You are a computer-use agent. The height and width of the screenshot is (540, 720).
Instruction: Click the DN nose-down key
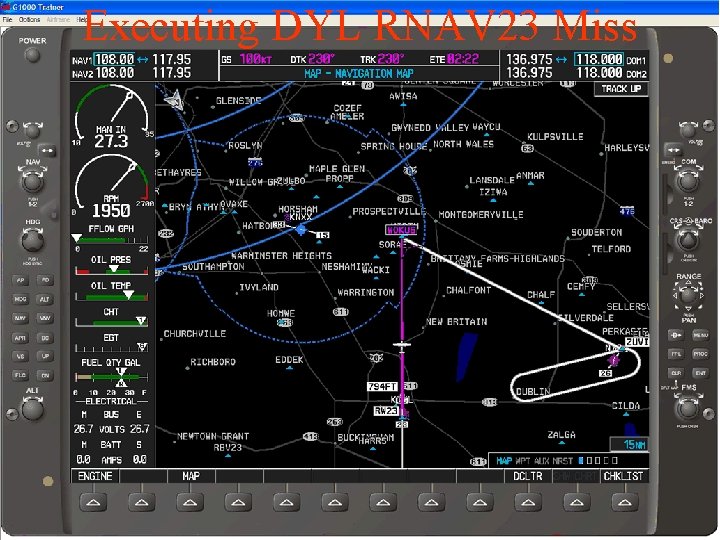coord(45,375)
